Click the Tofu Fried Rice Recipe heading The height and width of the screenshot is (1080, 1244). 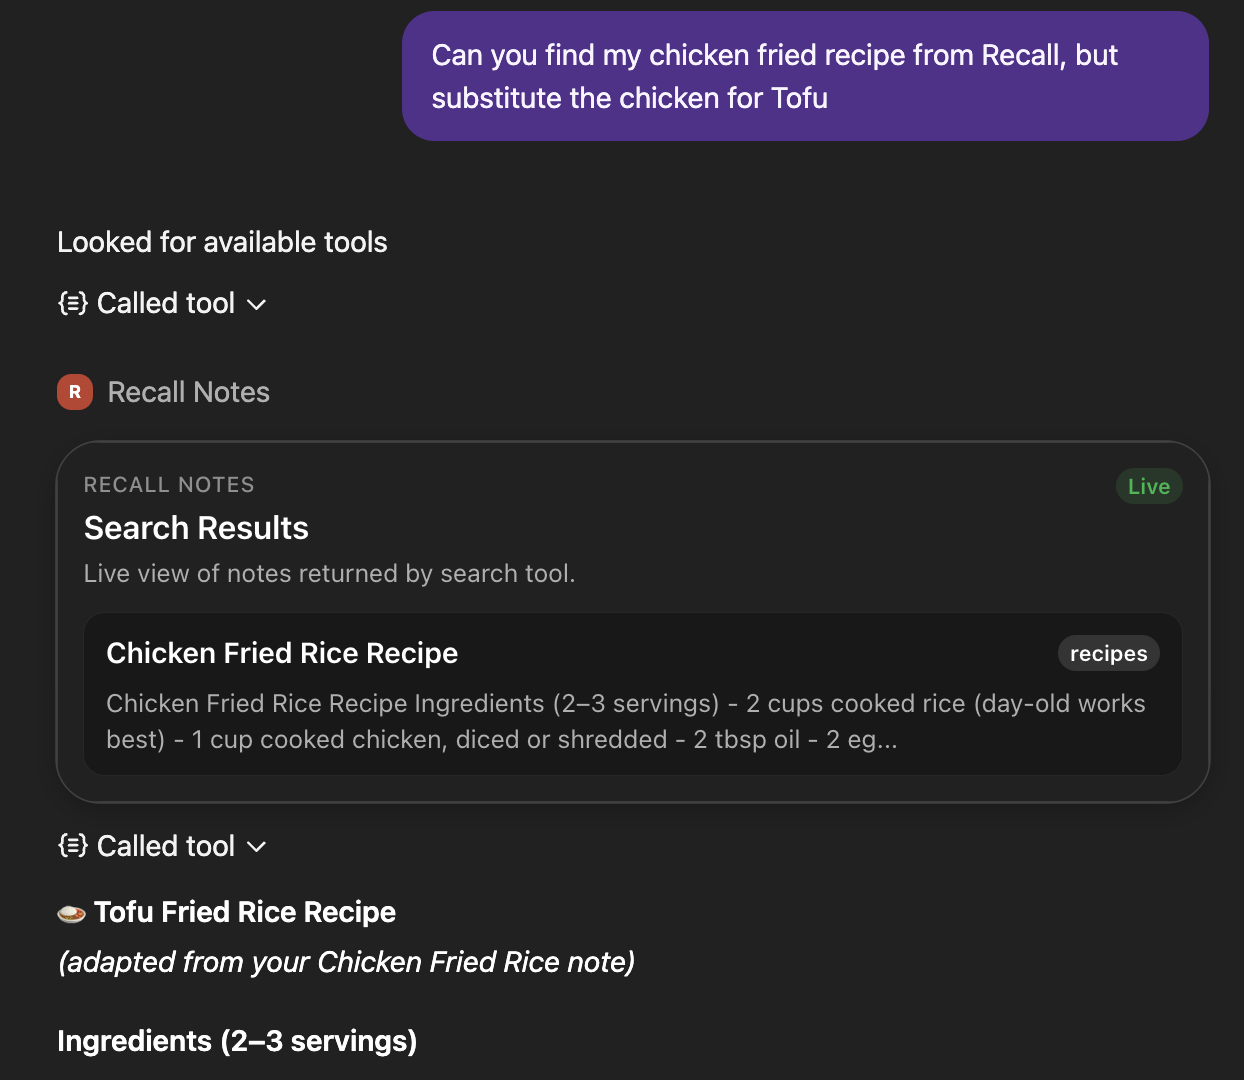click(x=245, y=911)
